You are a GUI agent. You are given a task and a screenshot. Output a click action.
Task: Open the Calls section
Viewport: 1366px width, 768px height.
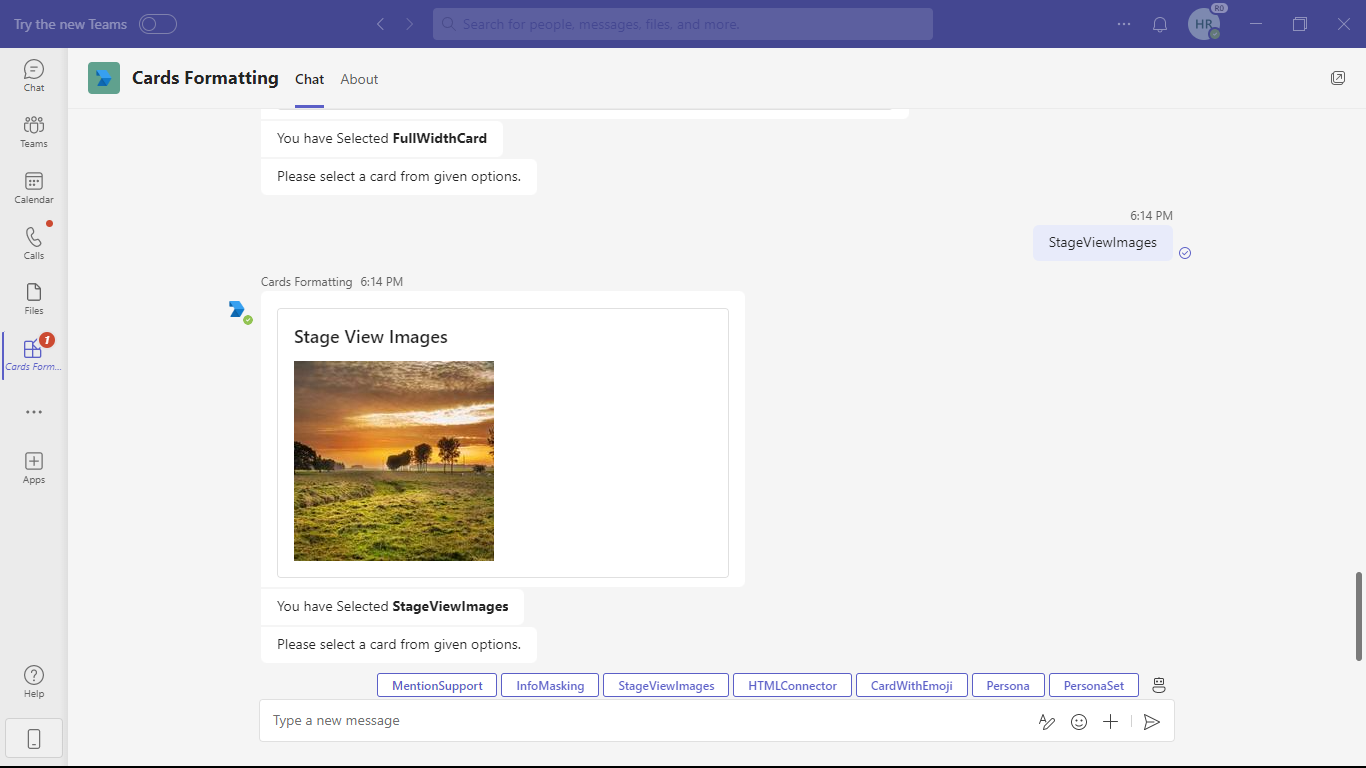coord(33,242)
